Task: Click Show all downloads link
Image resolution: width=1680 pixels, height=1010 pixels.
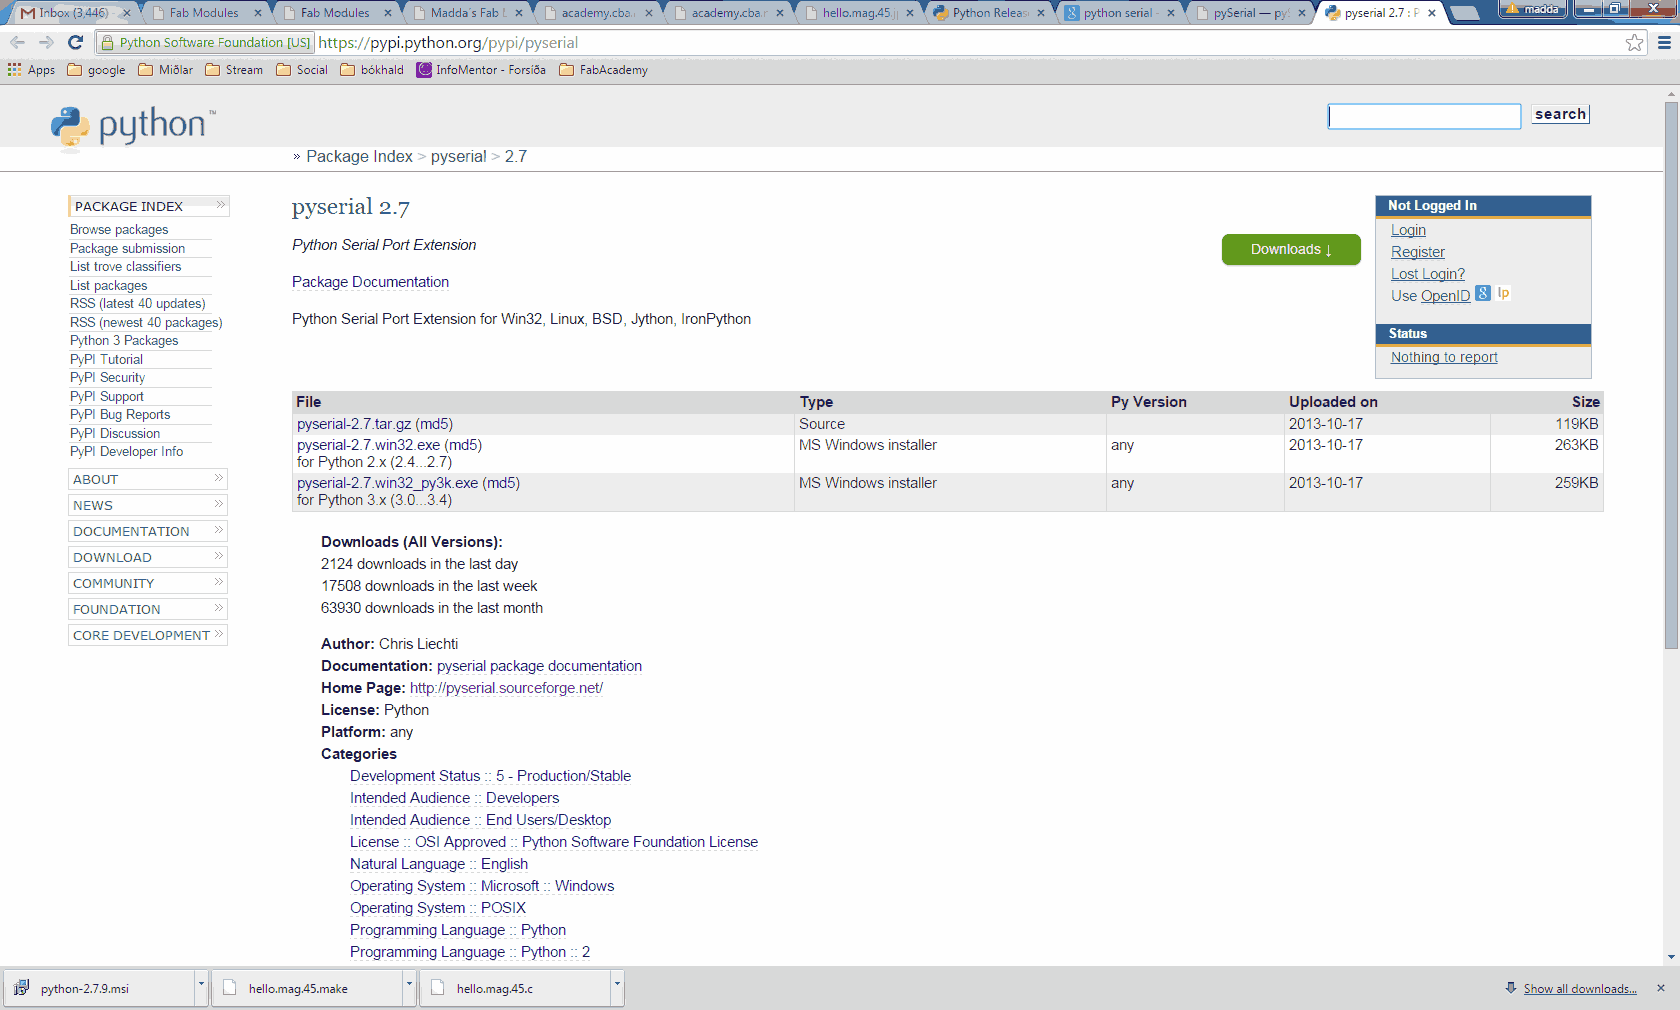Action: [1580, 989]
